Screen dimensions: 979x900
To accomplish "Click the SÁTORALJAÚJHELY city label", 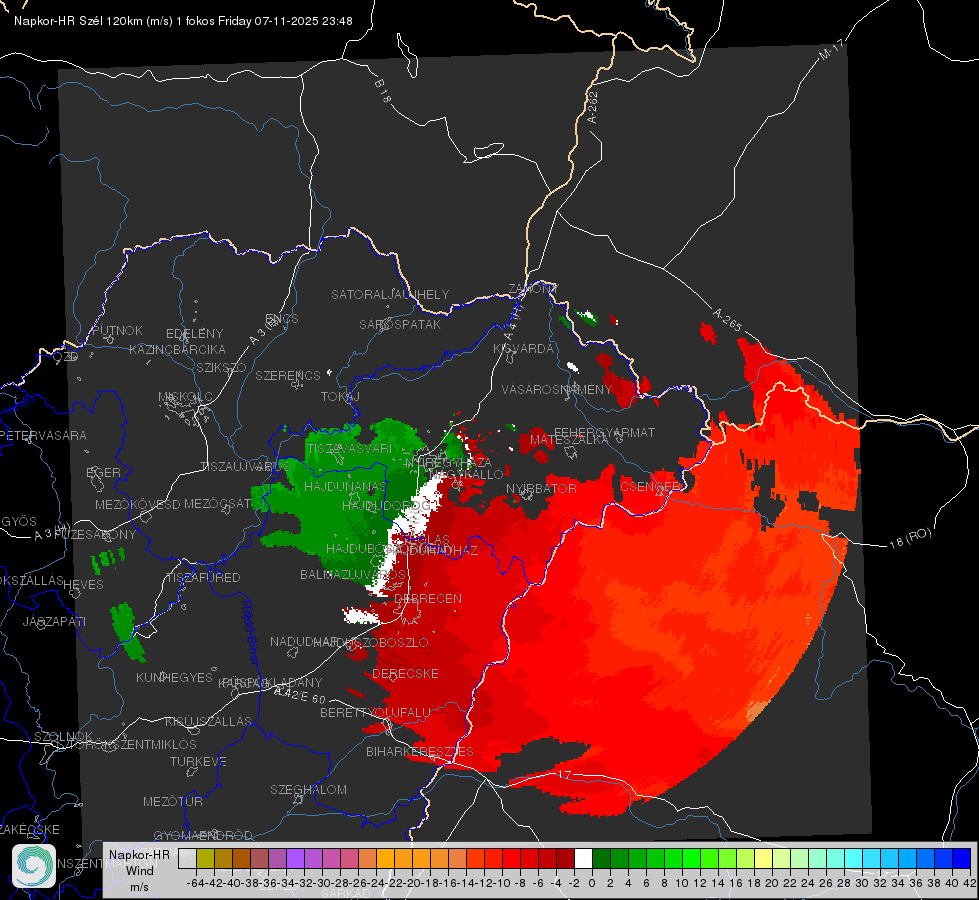I will click(390, 294).
